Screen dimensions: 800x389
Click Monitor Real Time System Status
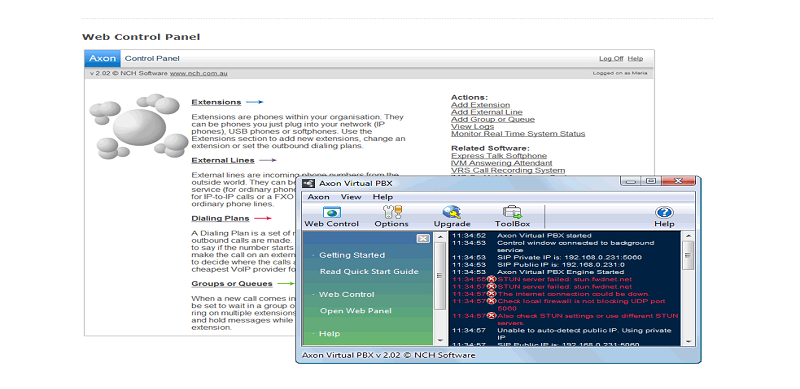click(x=518, y=134)
